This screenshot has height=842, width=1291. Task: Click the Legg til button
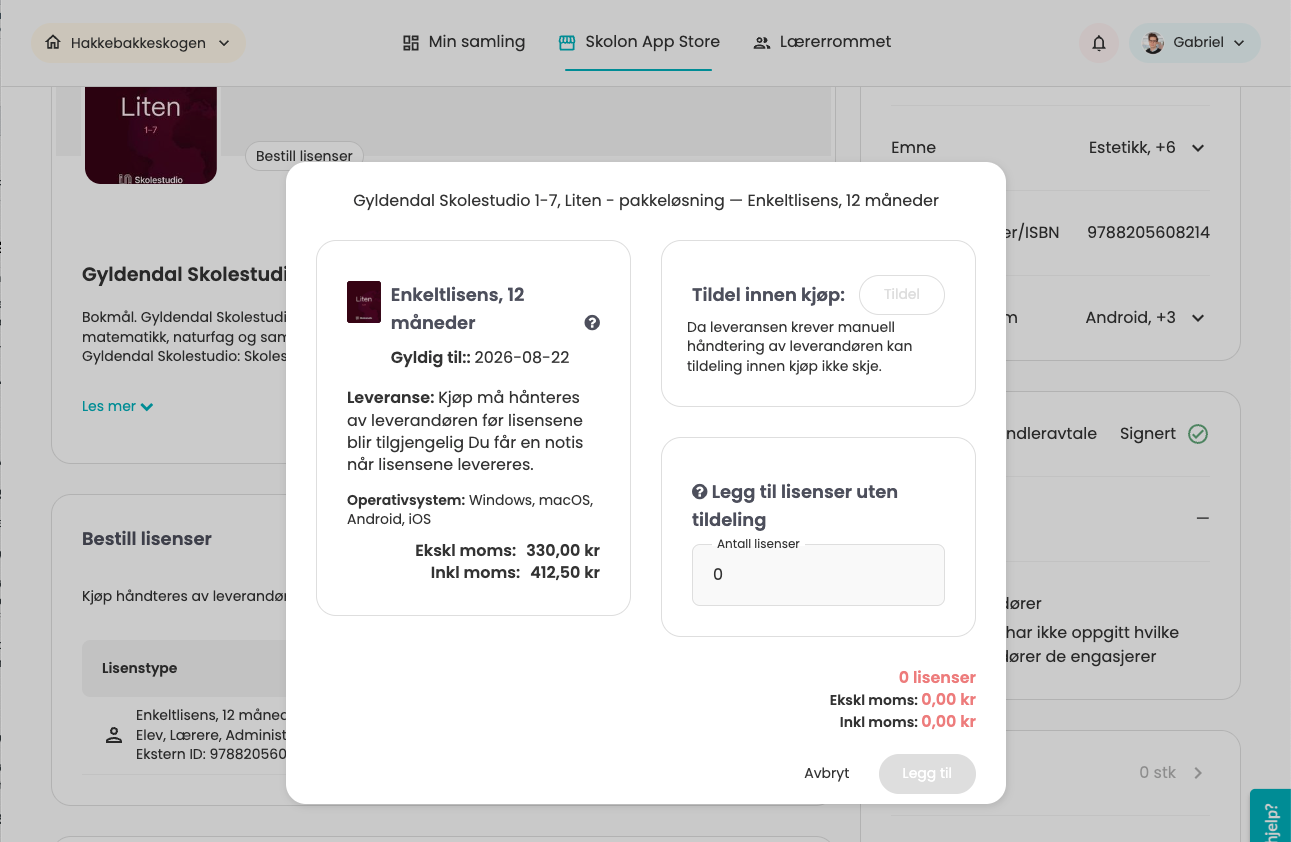(x=926, y=773)
